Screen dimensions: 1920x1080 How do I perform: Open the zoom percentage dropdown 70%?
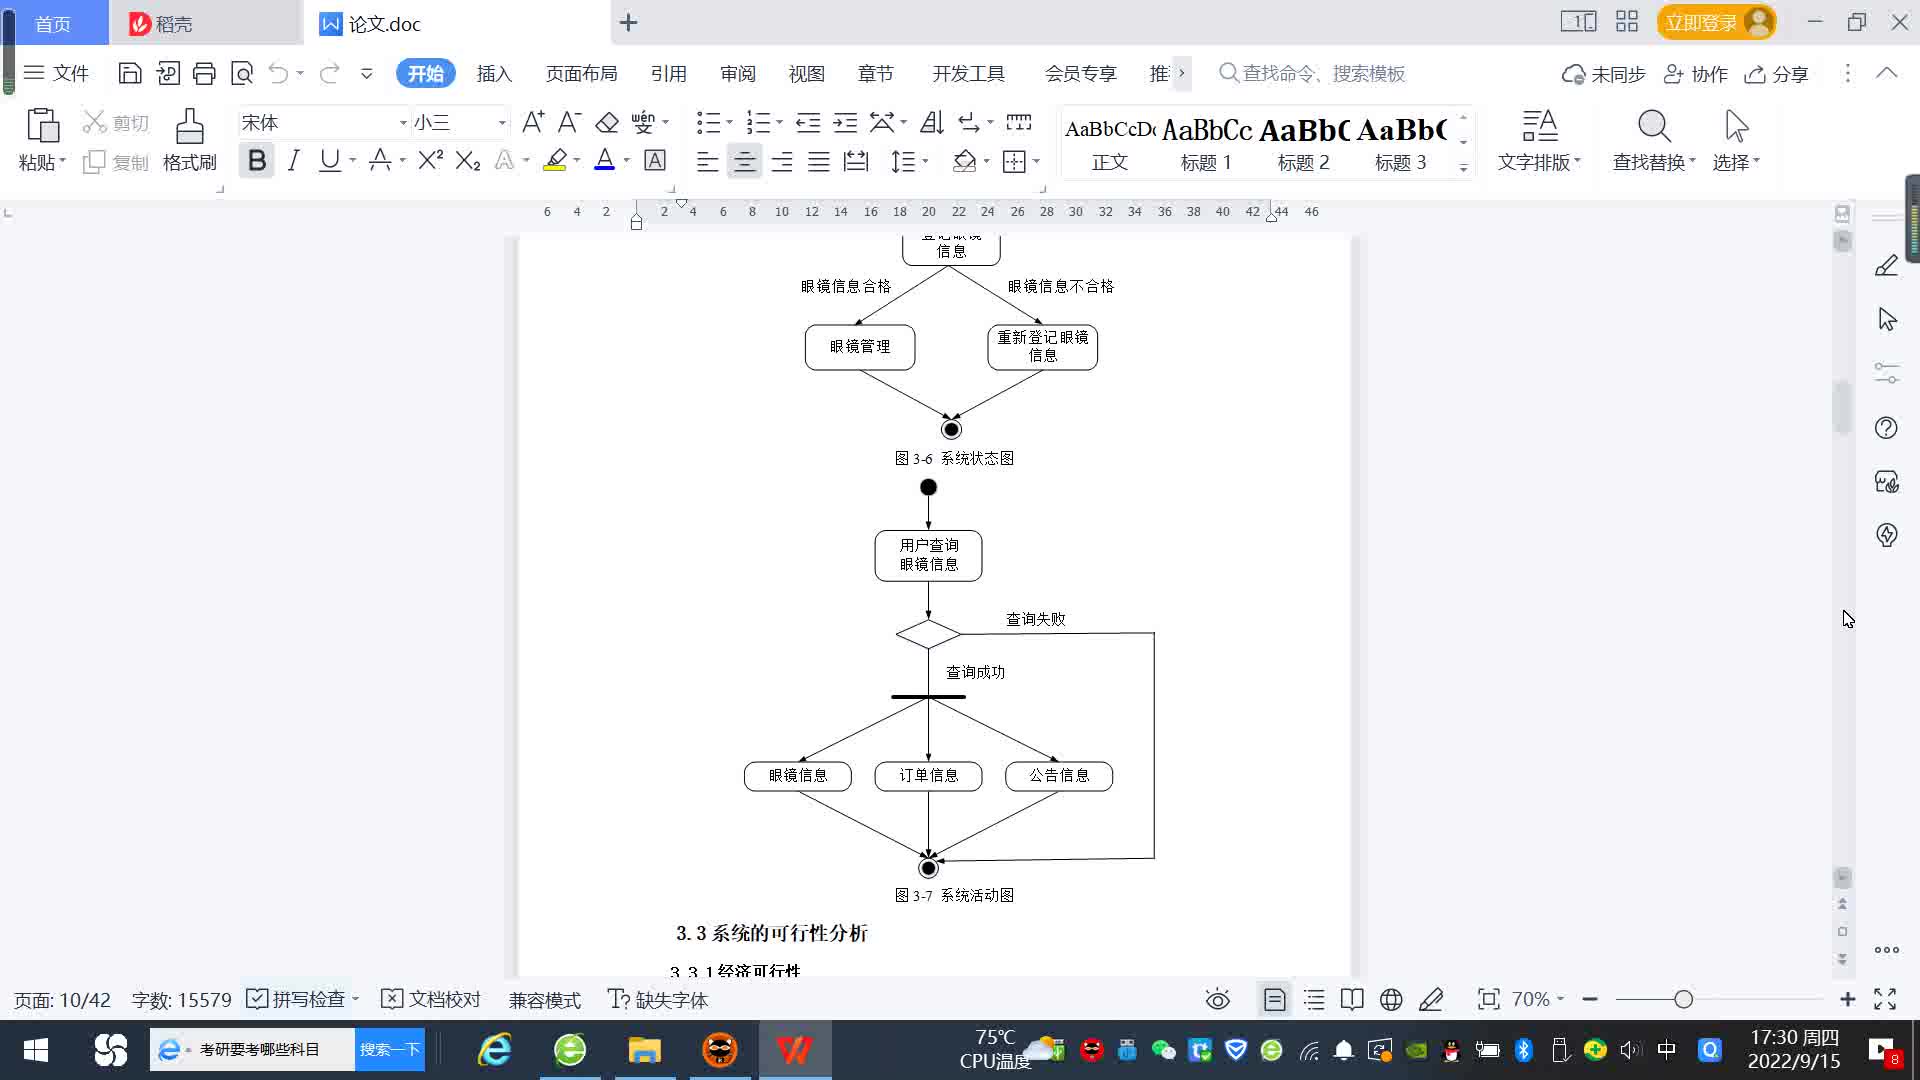pos(1538,999)
